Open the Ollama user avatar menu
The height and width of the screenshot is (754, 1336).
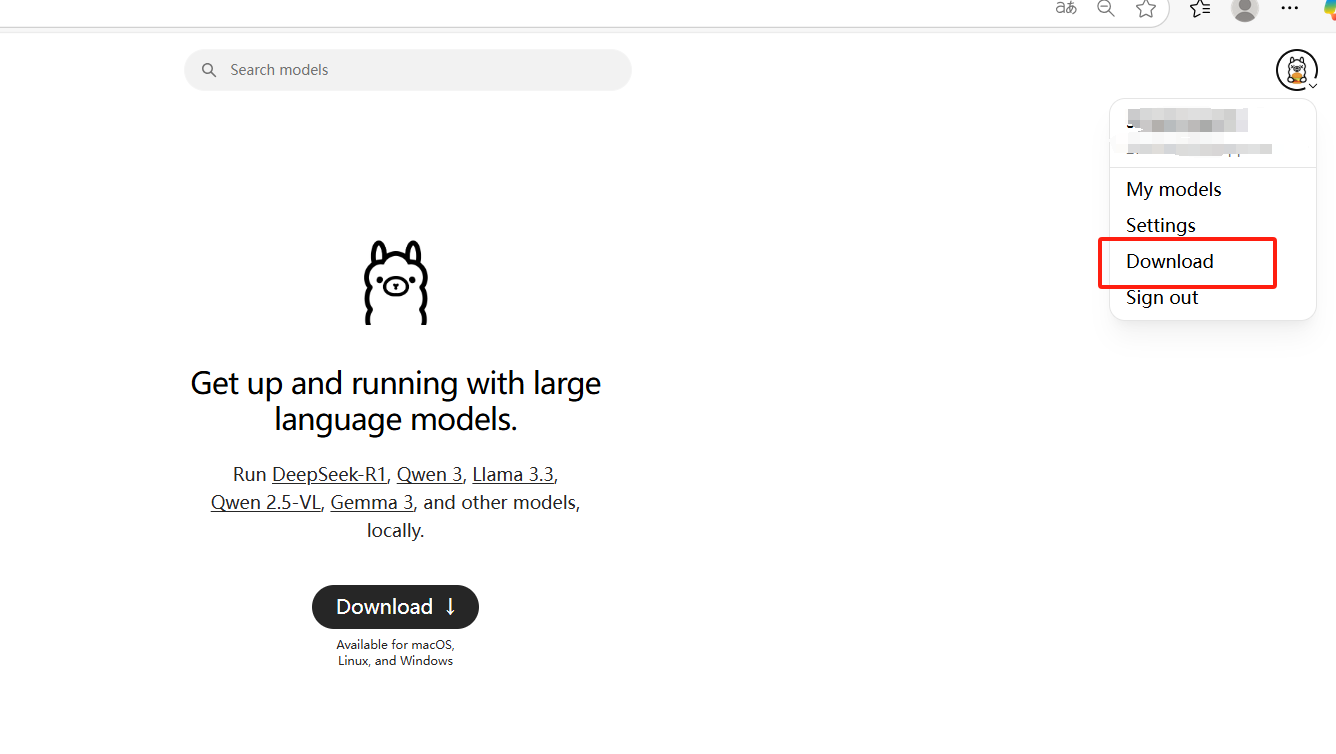tap(1297, 70)
